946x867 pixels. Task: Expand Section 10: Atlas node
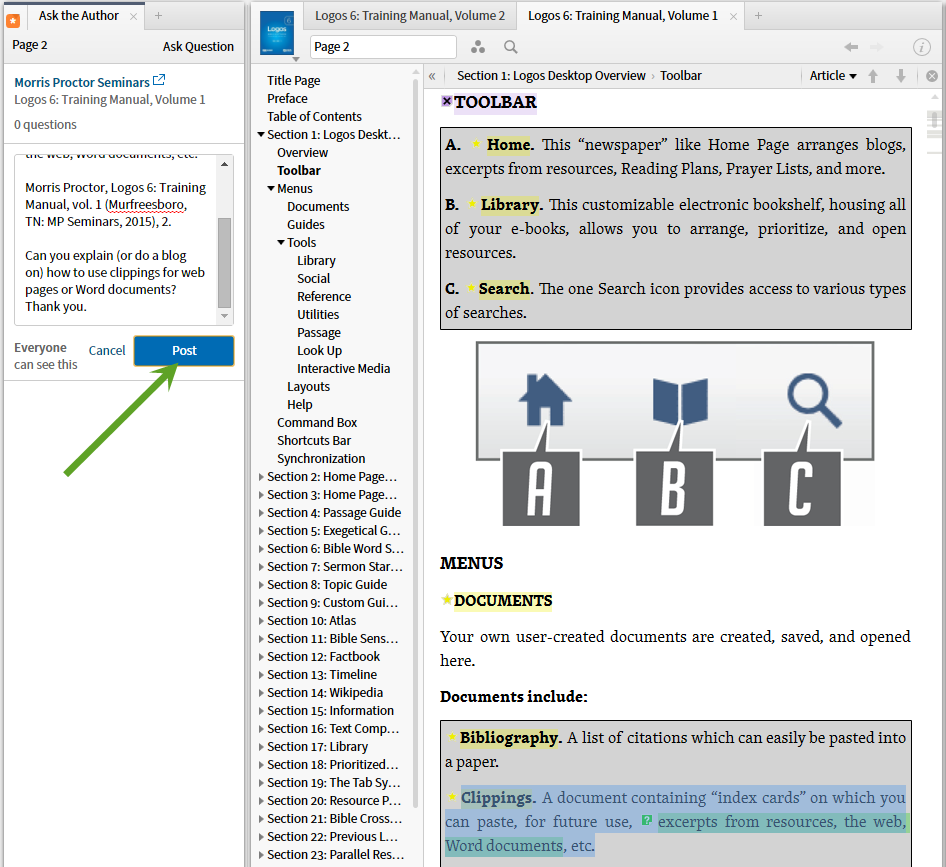pyautogui.click(x=261, y=621)
